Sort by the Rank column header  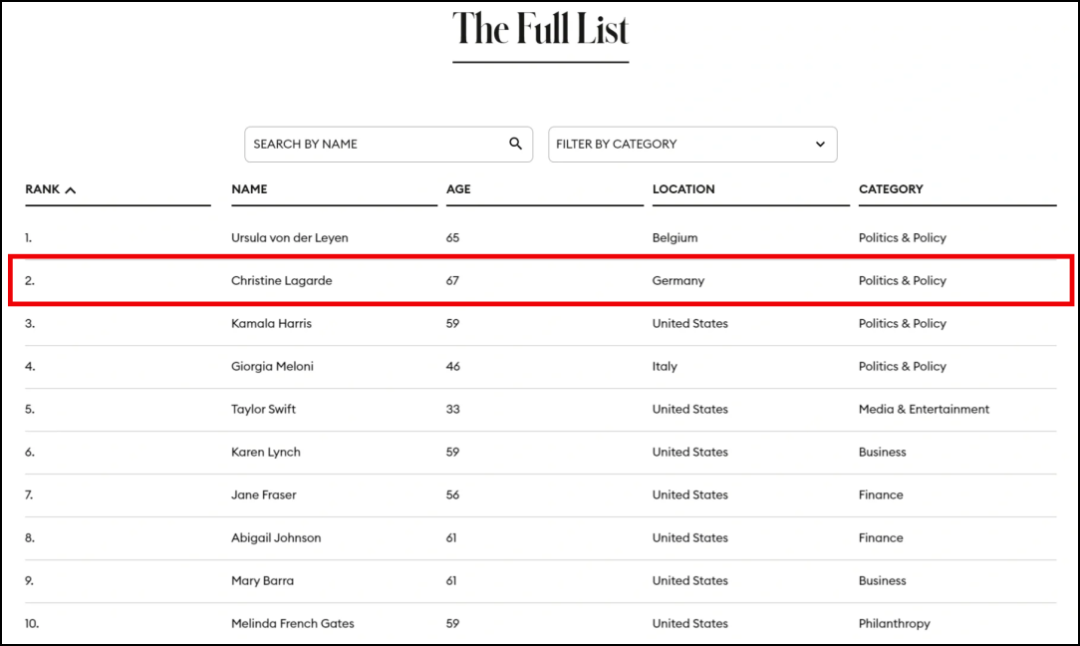tap(43, 189)
